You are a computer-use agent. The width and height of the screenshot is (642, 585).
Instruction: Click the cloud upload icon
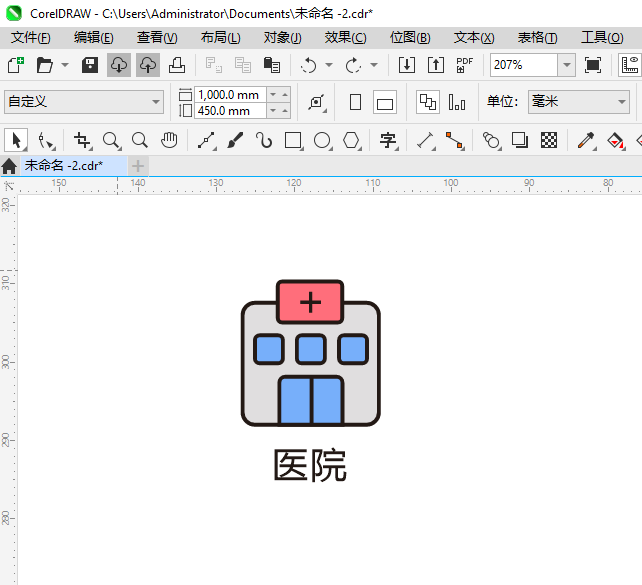pyautogui.click(x=148, y=65)
